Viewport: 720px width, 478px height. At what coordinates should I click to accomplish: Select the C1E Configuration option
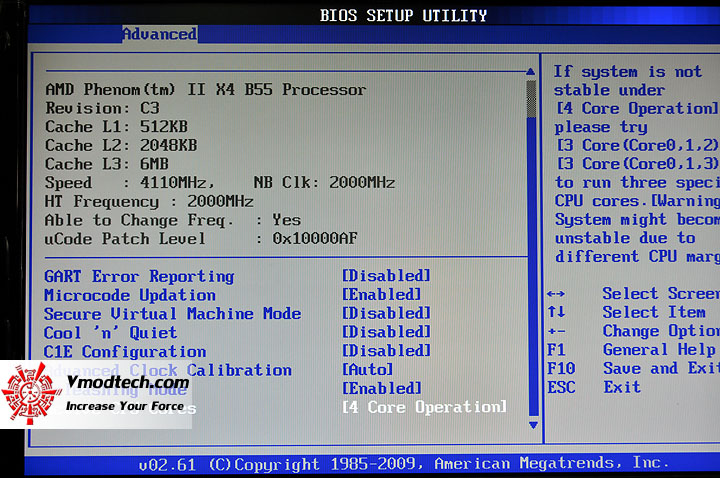pyautogui.click(x=125, y=352)
